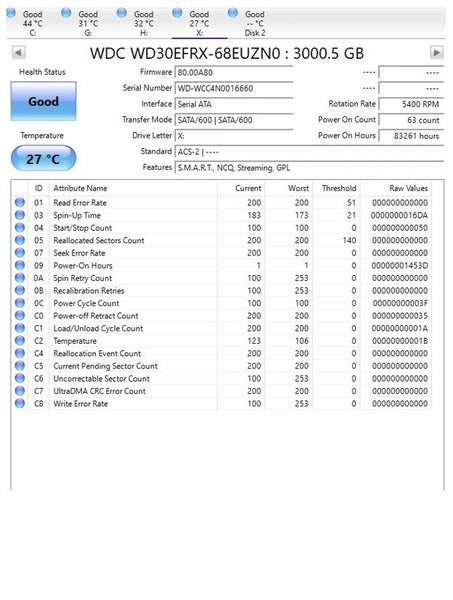Click status icon of Load/Unload Cycle Count row
The height and width of the screenshot is (600, 453).
click(x=20, y=328)
